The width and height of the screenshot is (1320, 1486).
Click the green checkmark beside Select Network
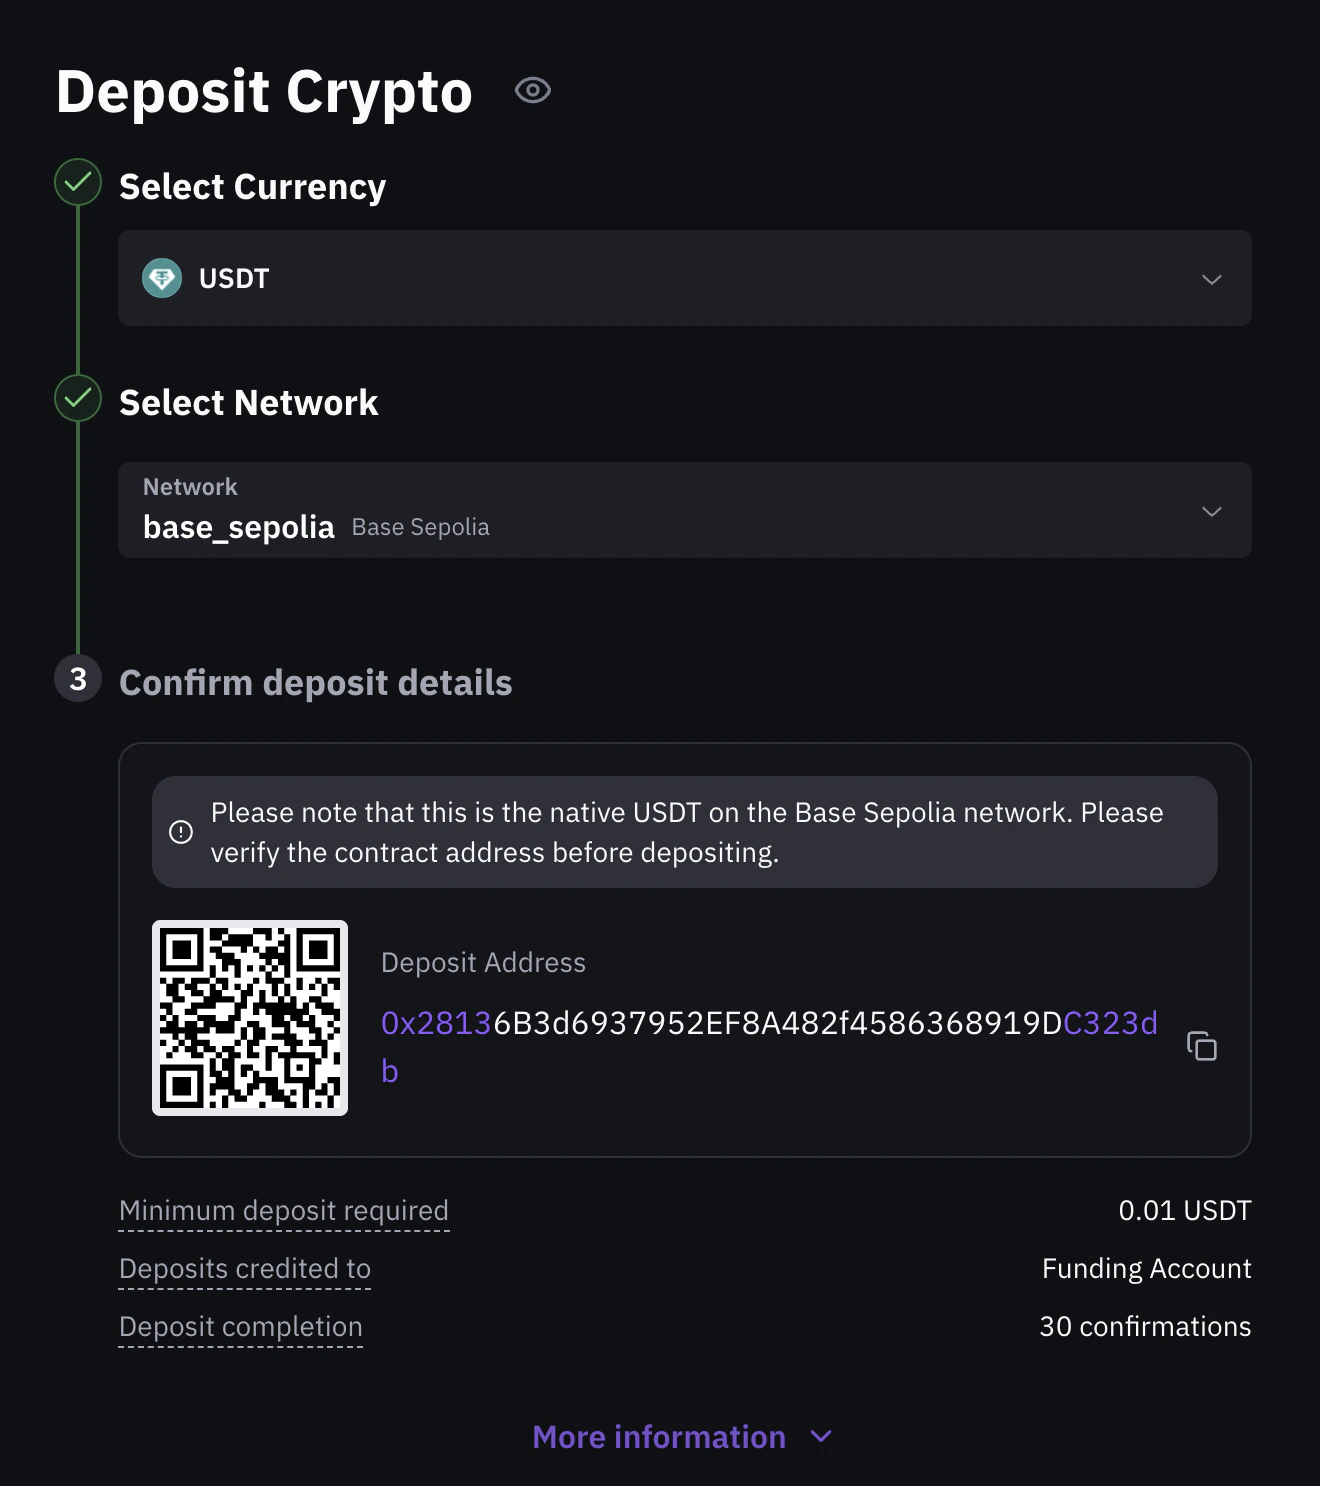[x=77, y=398]
